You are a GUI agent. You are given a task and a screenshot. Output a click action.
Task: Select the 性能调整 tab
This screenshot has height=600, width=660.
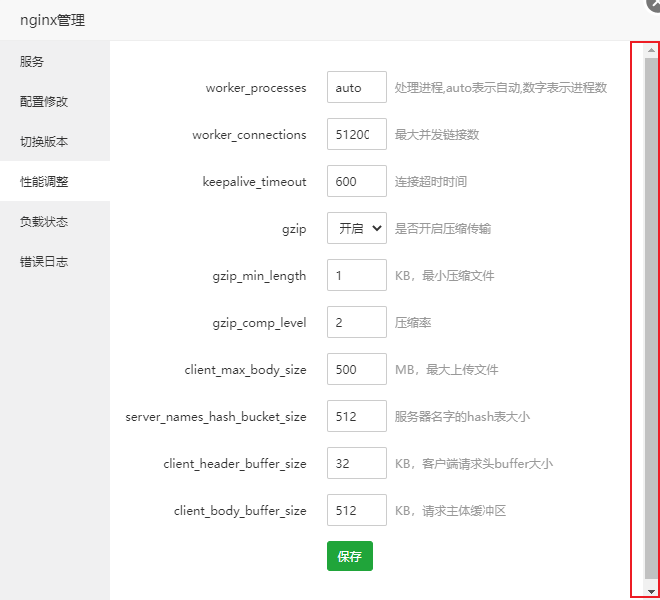[55, 181]
